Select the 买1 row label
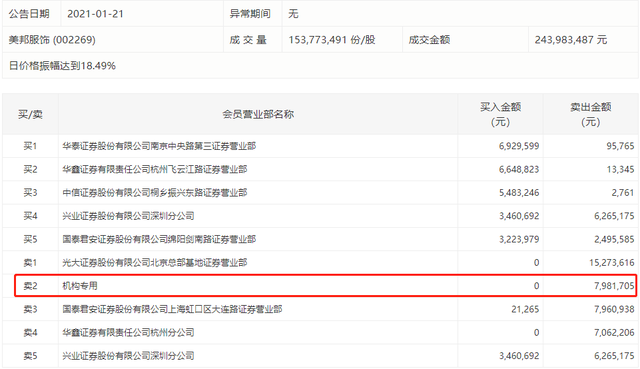 (30, 146)
